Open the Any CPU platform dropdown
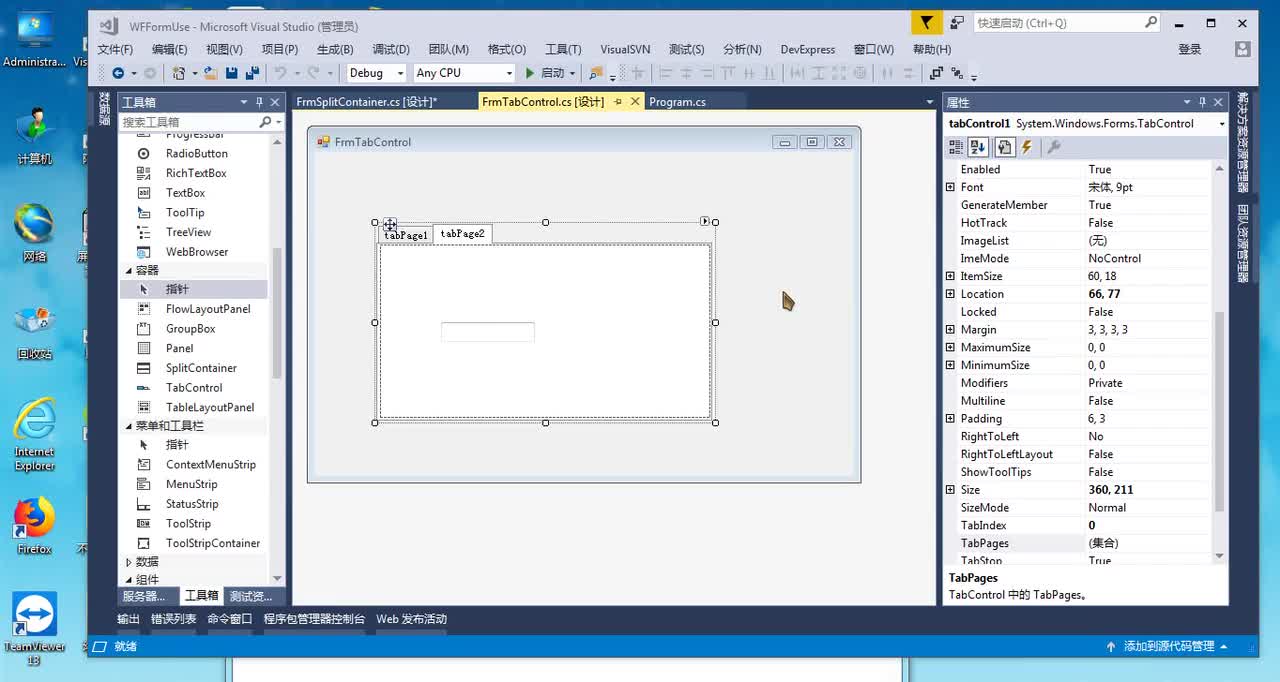The image size is (1280, 682). tap(509, 73)
